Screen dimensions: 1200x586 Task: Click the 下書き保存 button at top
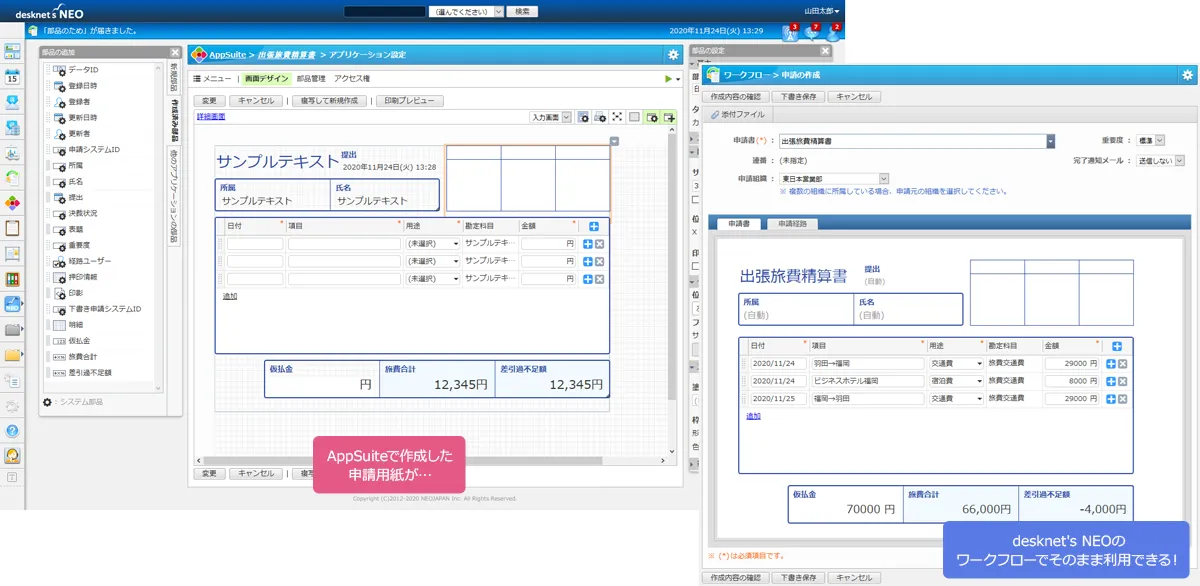click(800, 97)
